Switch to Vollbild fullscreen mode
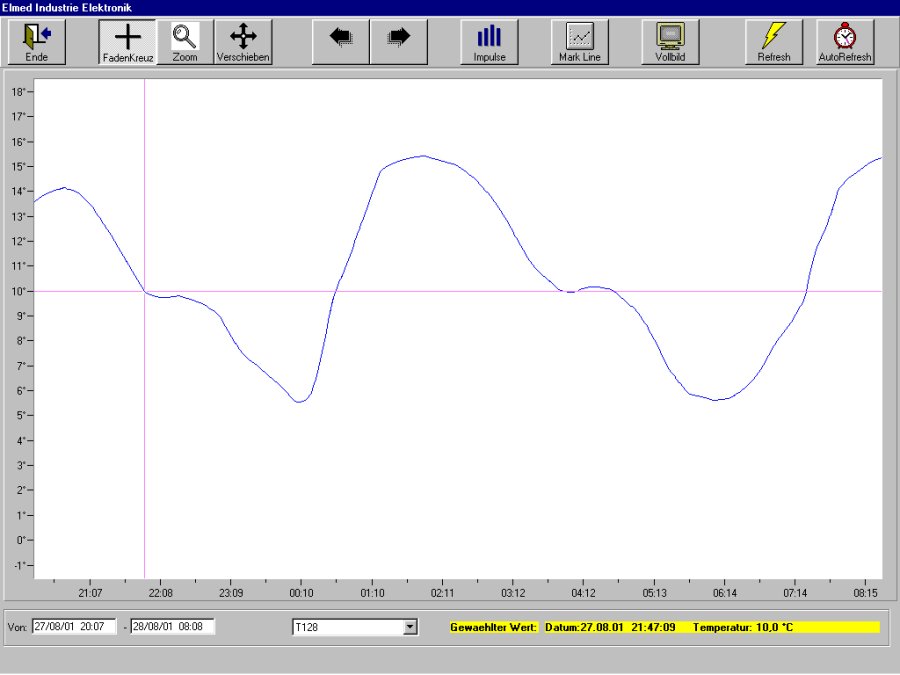Screen dimensions: 900x675 pos(669,42)
